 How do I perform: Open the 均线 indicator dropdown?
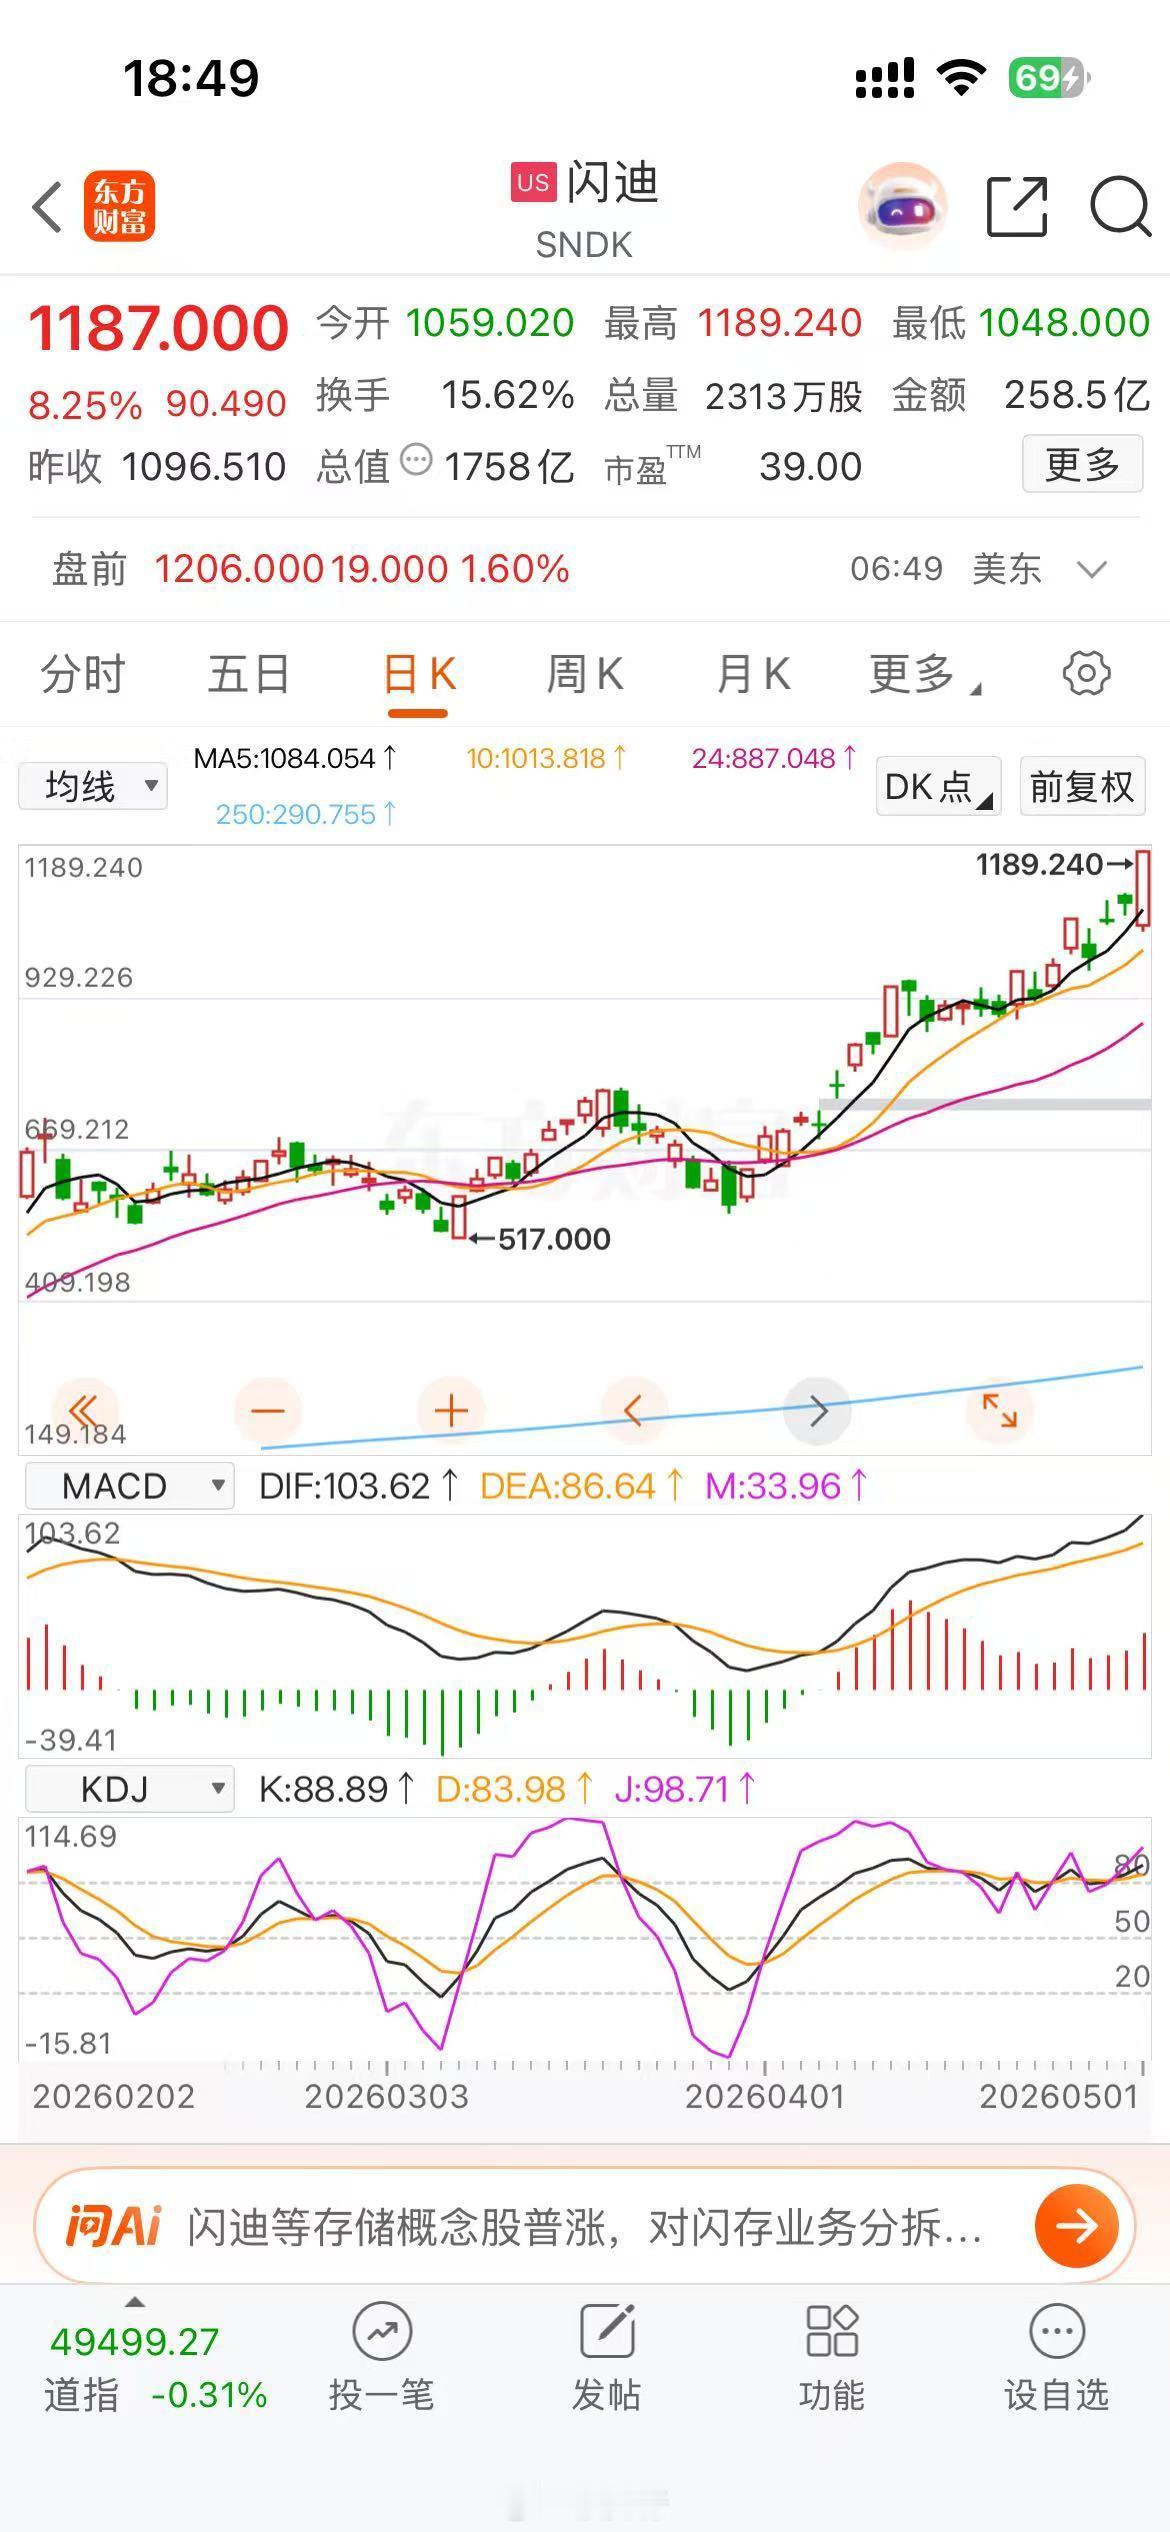point(93,786)
